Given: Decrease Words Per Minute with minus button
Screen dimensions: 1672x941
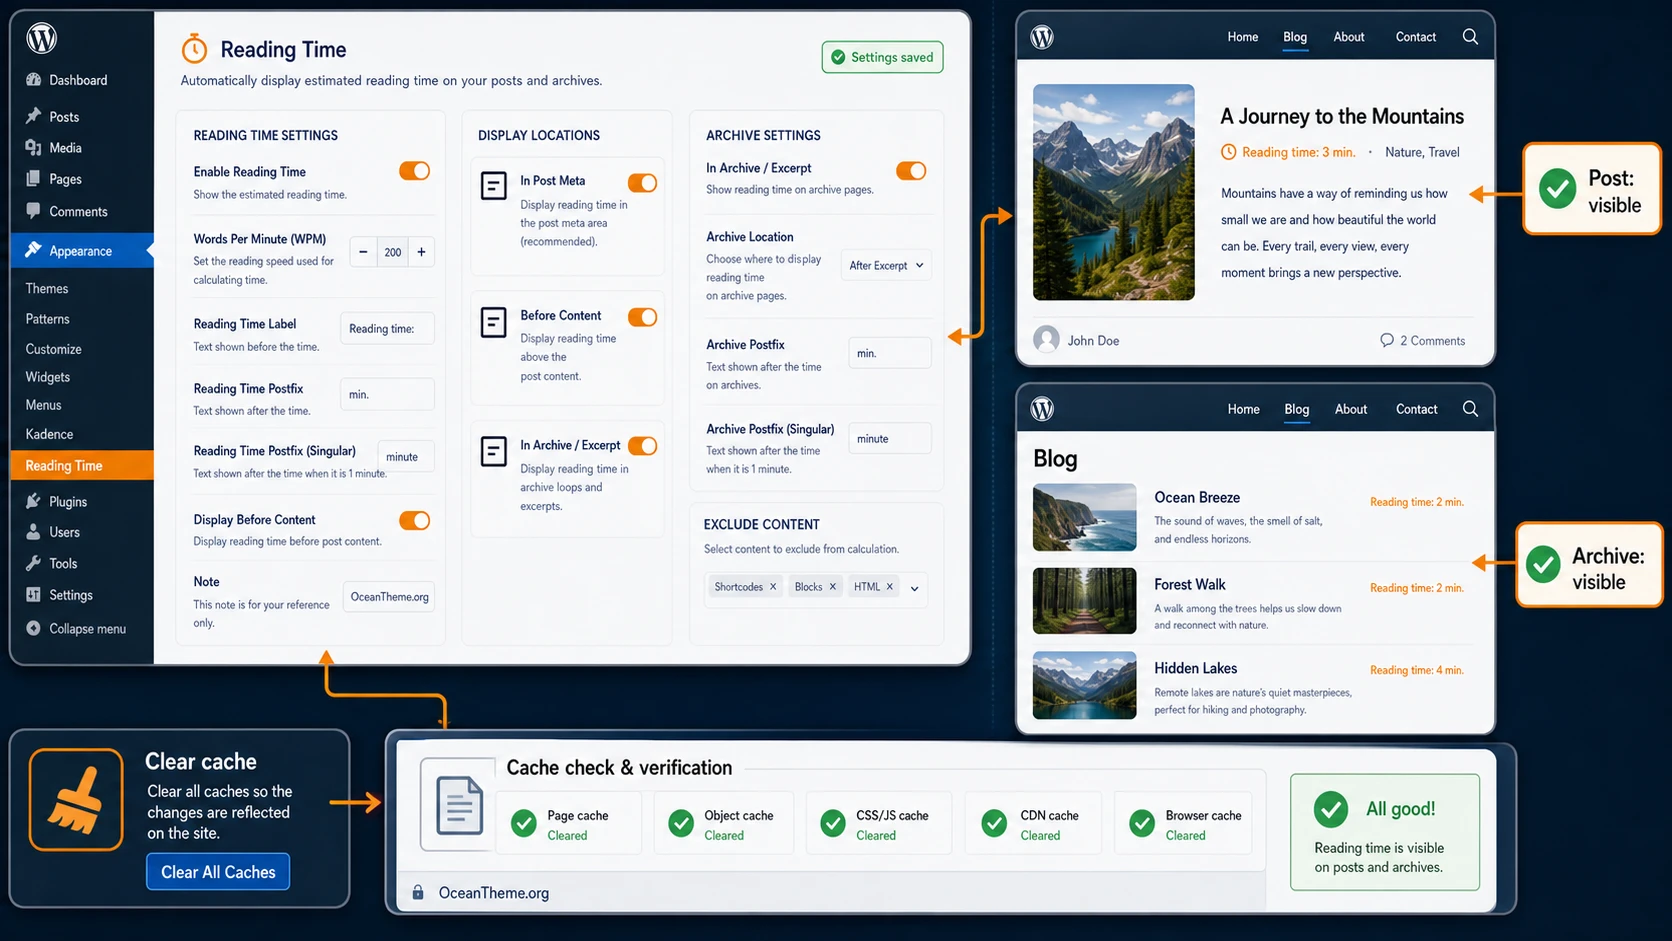Looking at the screenshot, I should click(x=363, y=252).
